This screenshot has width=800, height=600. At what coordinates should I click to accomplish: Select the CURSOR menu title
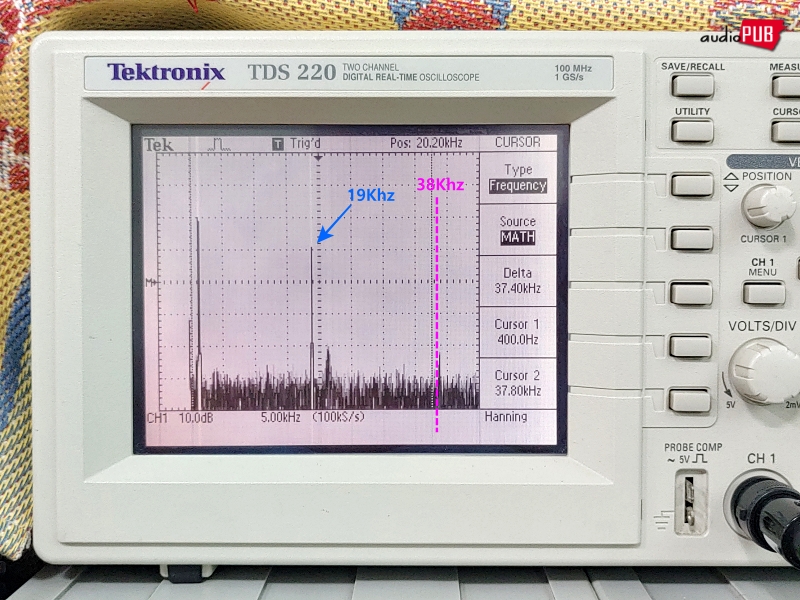(517, 142)
